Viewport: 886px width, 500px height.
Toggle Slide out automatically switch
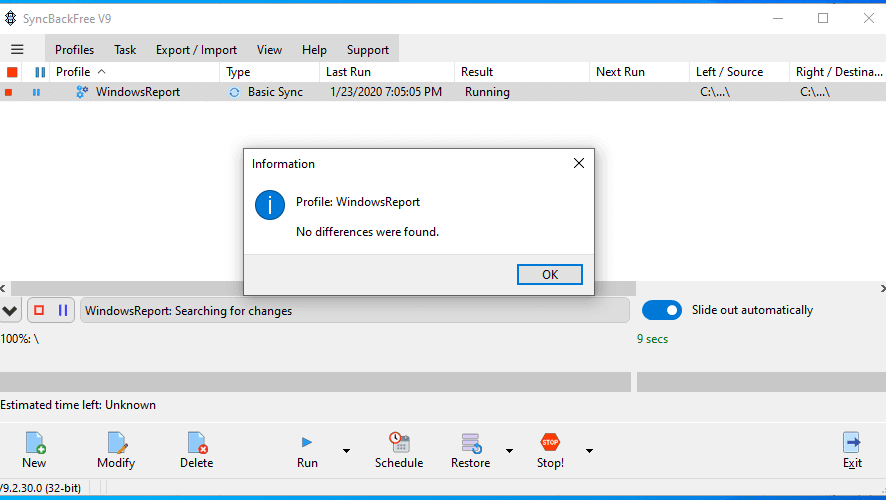tap(662, 310)
